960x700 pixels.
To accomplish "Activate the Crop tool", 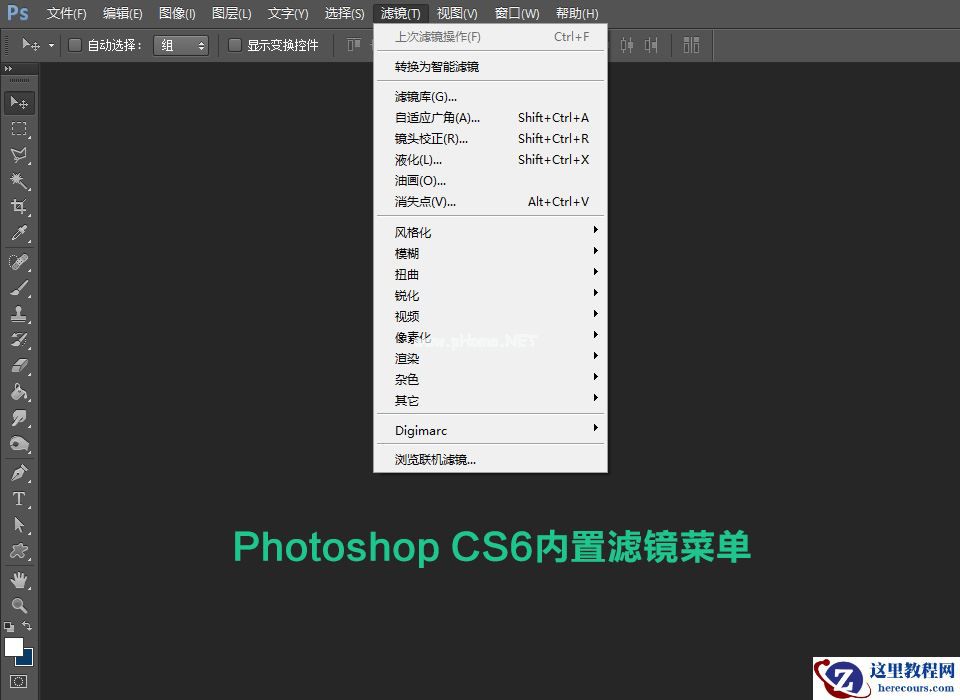I will 20,206.
